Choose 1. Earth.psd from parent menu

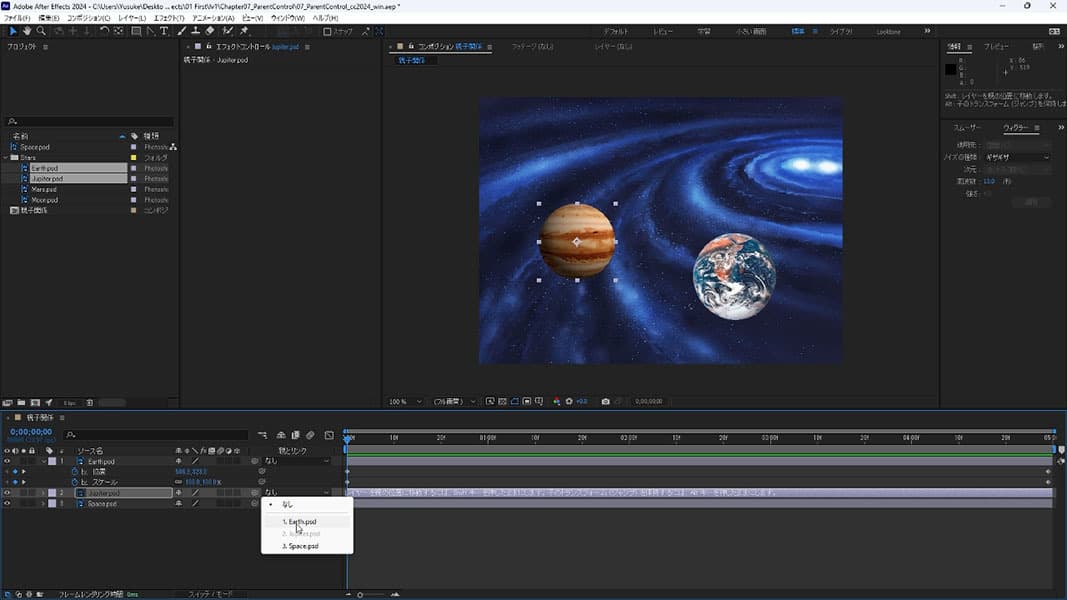(300, 522)
